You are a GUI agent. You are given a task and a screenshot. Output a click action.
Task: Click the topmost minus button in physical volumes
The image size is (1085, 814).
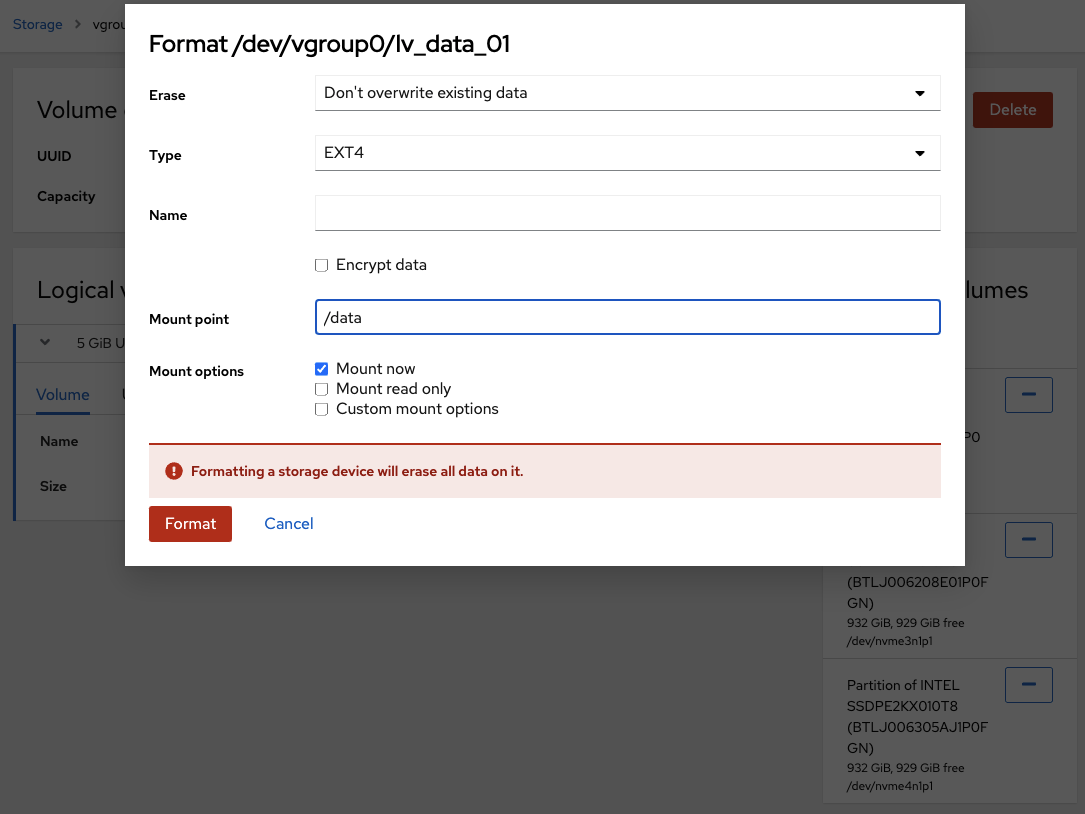1028,395
